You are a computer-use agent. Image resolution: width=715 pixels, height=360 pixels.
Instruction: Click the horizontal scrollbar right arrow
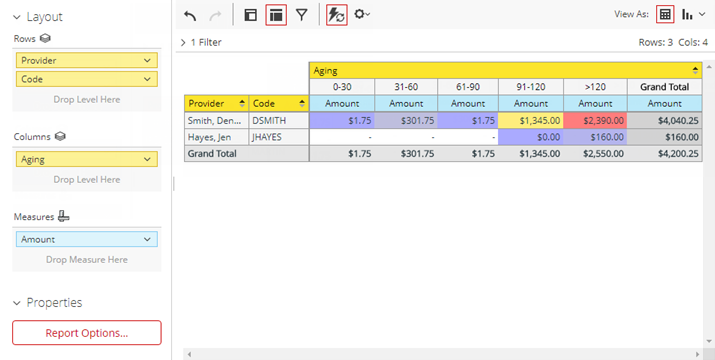click(697, 354)
